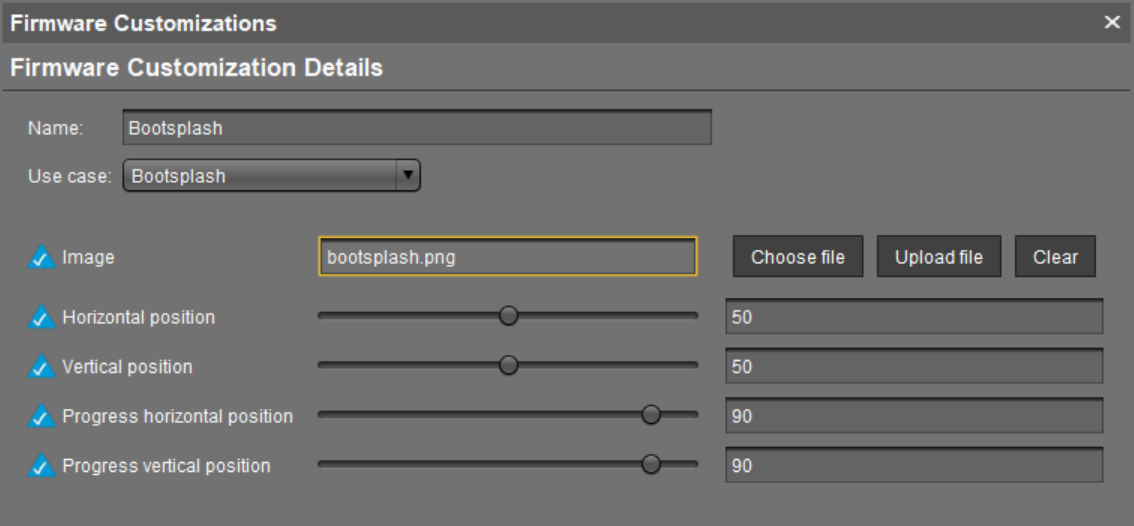This screenshot has width=1134, height=526.
Task: Click the Progress vertical position value field
Action: pos(914,465)
